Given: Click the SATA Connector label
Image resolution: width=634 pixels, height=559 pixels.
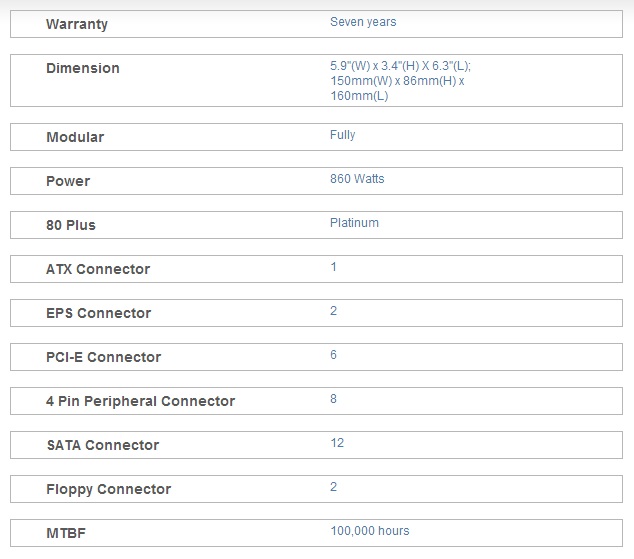Looking at the screenshot, I should coord(102,445).
